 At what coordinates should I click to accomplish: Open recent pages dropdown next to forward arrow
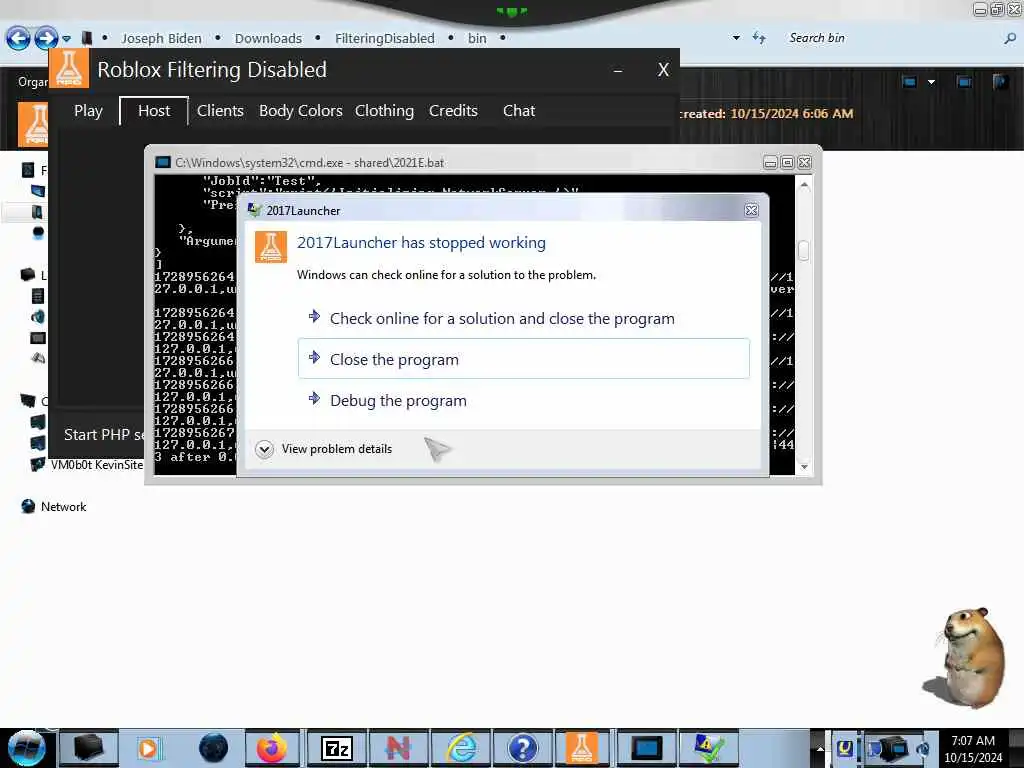pos(67,39)
